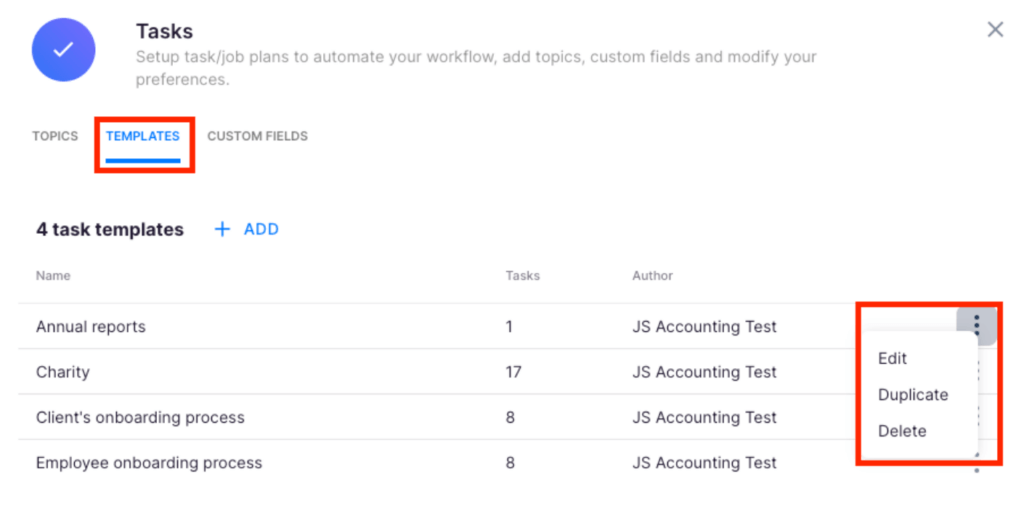Select the Templates tab
Image resolution: width=1024 pixels, height=528 pixels.
click(143, 136)
